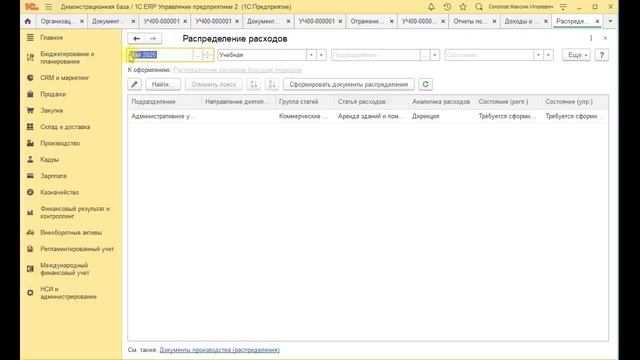Go to the home page icon
The width and height of the screenshot is (640, 360).
tap(28, 21)
